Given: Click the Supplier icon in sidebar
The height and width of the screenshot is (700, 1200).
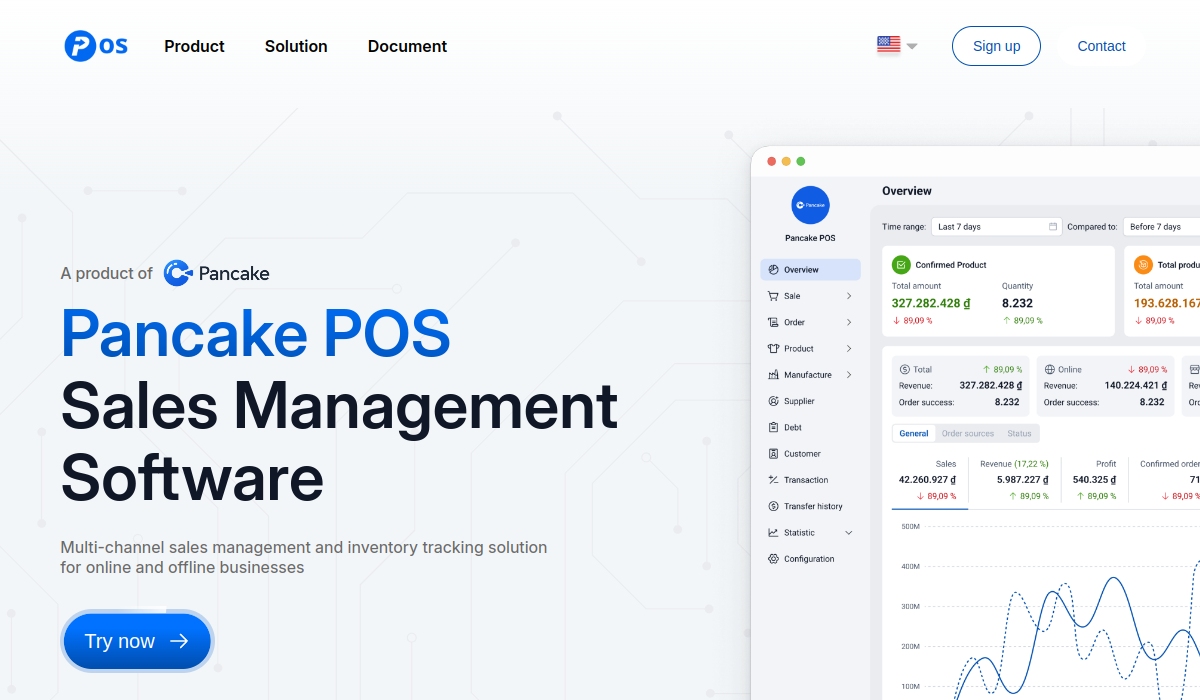Looking at the screenshot, I should 773,401.
